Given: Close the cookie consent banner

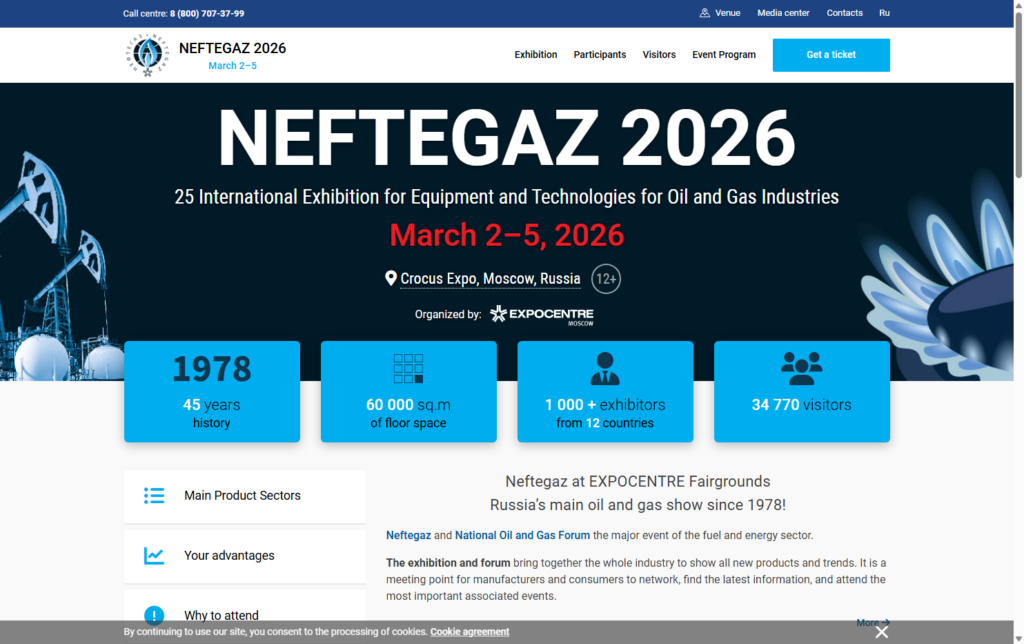Looking at the screenshot, I should click(881, 632).
